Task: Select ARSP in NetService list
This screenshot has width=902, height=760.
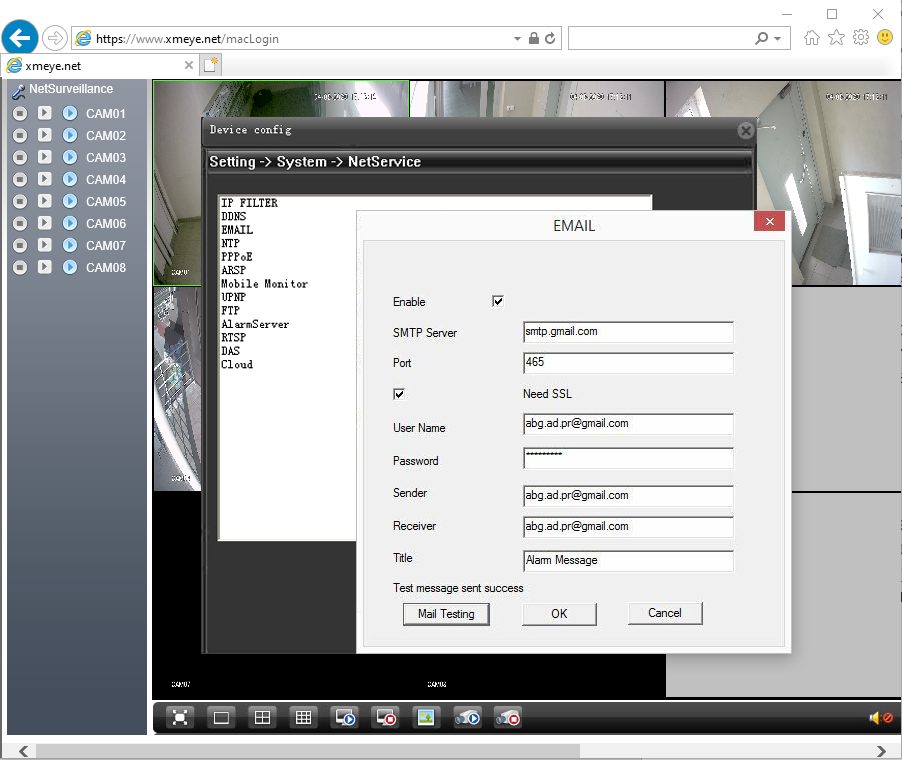Action: coord(234,270)
